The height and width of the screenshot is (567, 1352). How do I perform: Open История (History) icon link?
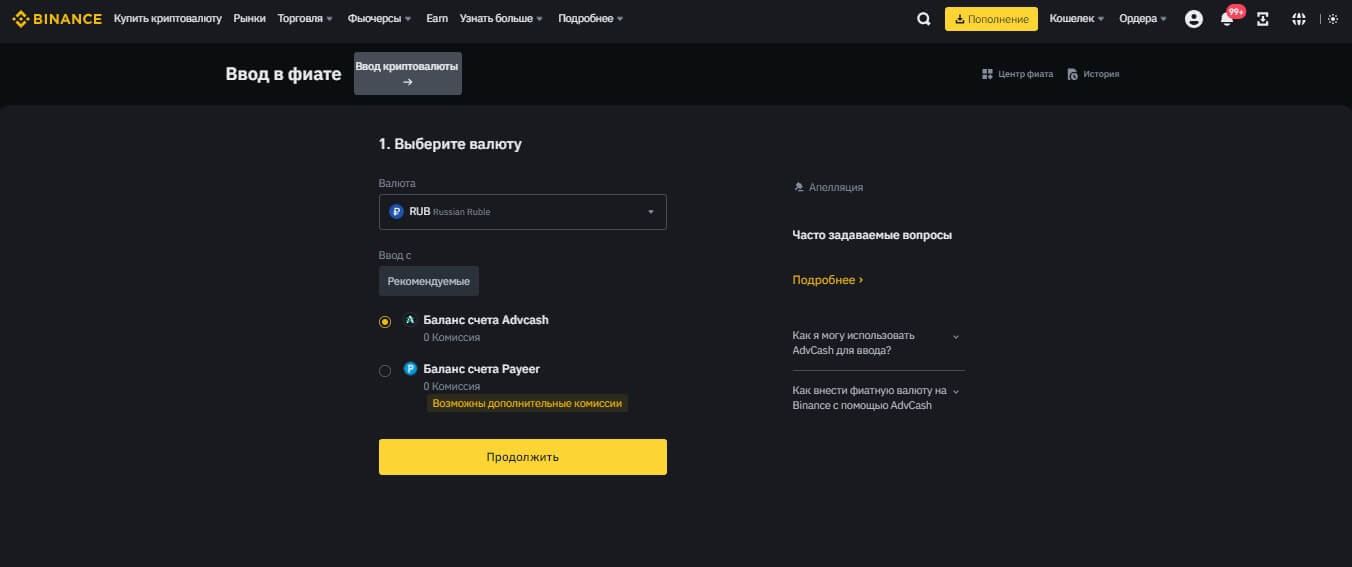pyautogui.click(x=1093, y=74)
